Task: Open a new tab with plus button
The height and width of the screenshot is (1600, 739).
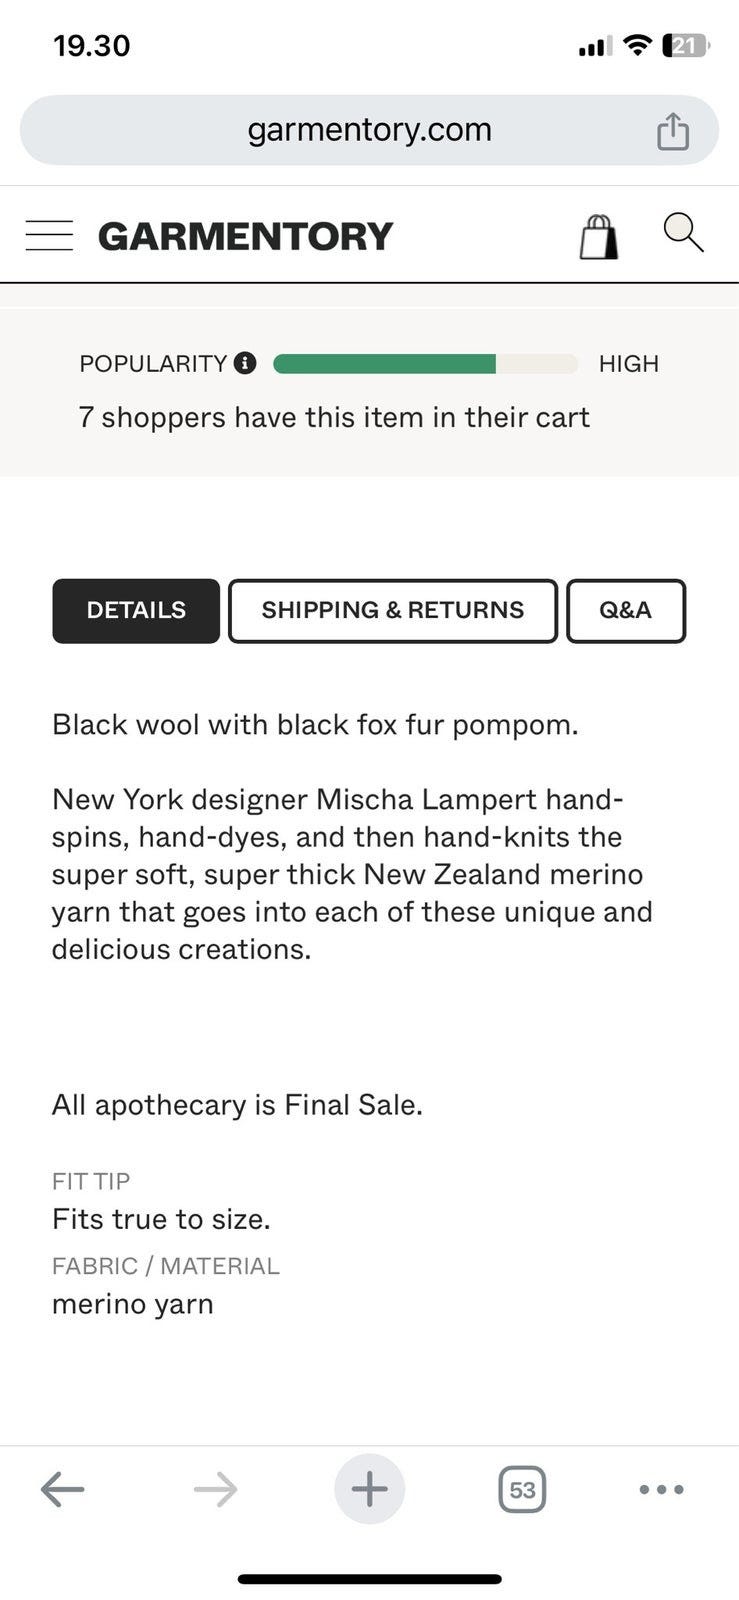Action: [369, 1489]
